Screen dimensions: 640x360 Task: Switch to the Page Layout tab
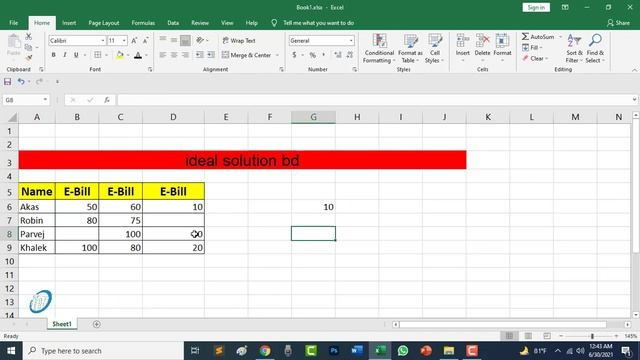point(104,23)
